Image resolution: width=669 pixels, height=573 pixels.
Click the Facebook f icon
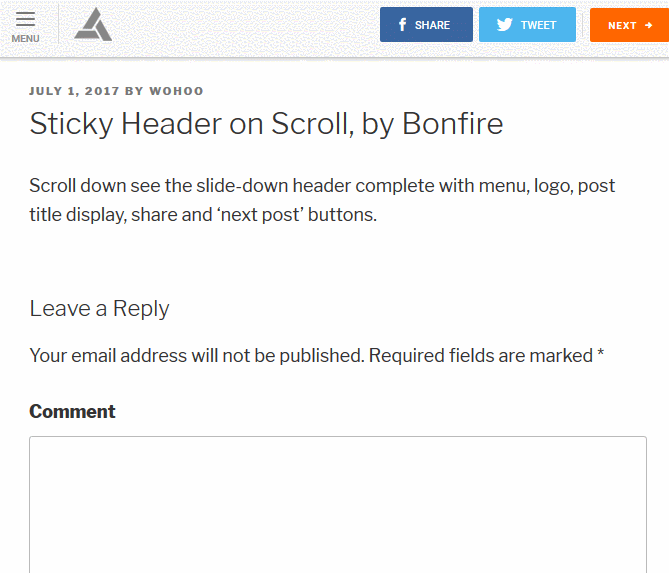tap(402, 24)
